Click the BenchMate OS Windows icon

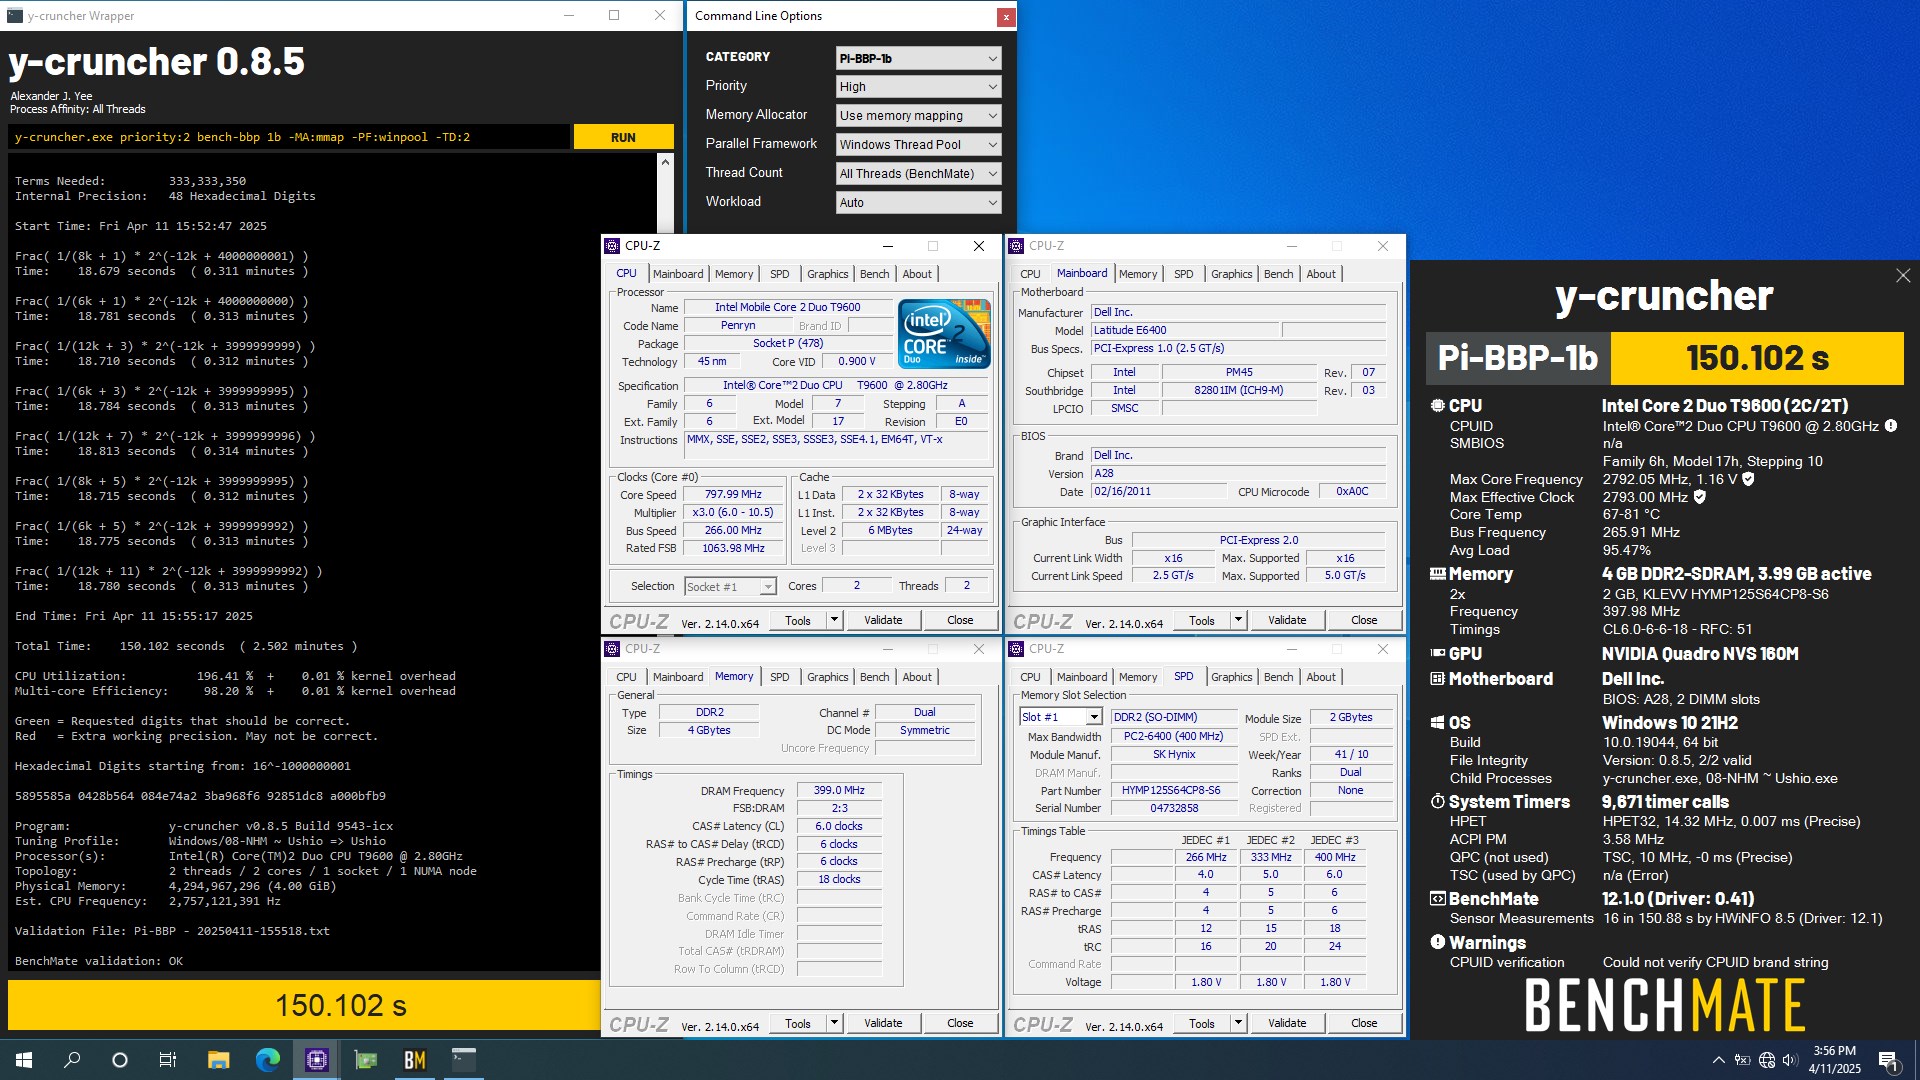point(1438,722)
